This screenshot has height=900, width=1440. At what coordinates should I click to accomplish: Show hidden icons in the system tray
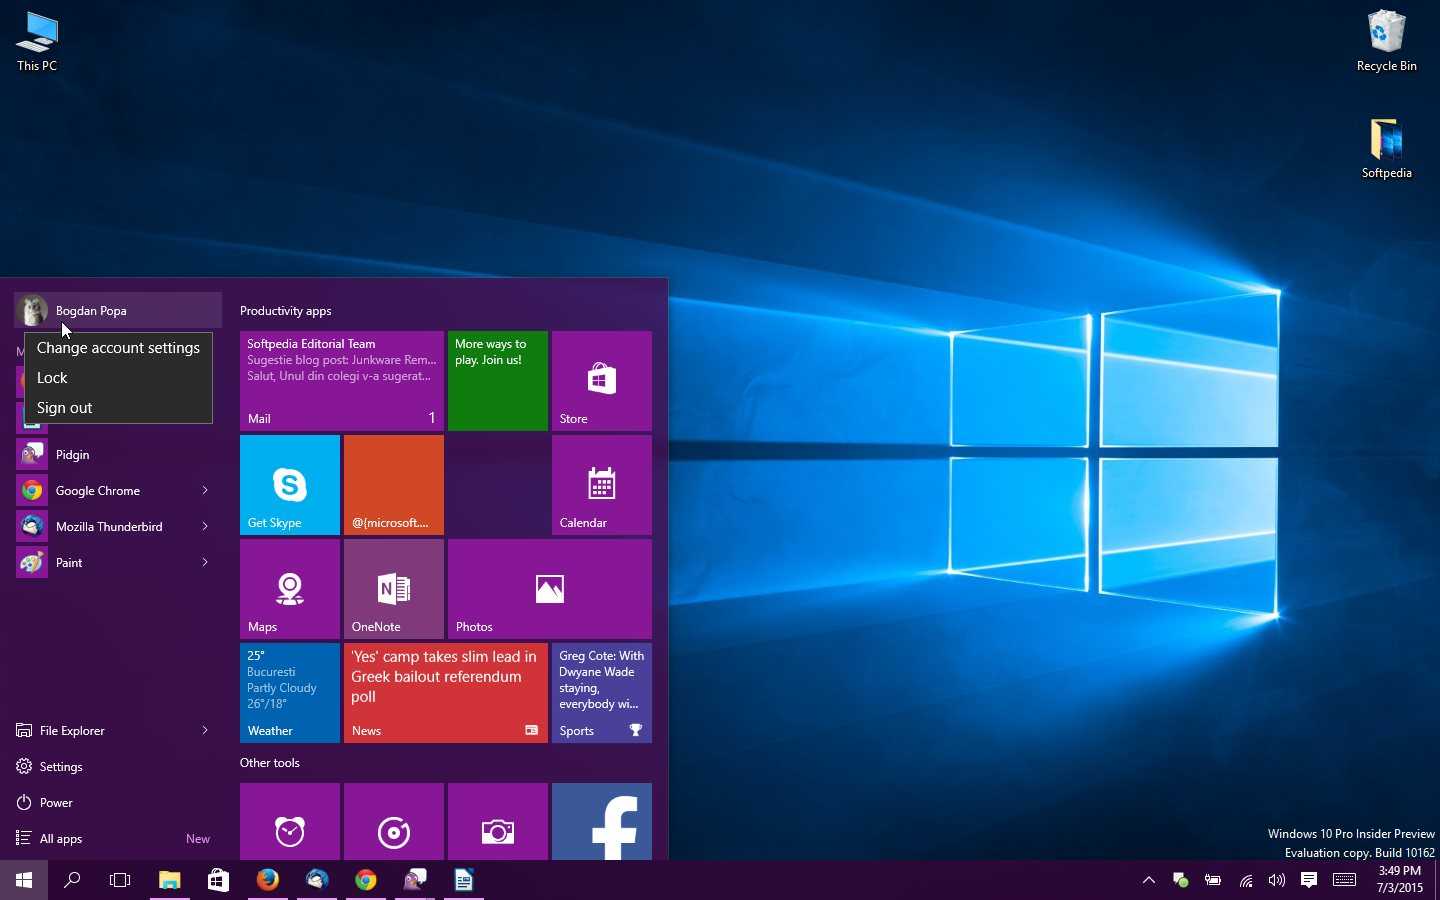click(x=1147, y=881)
